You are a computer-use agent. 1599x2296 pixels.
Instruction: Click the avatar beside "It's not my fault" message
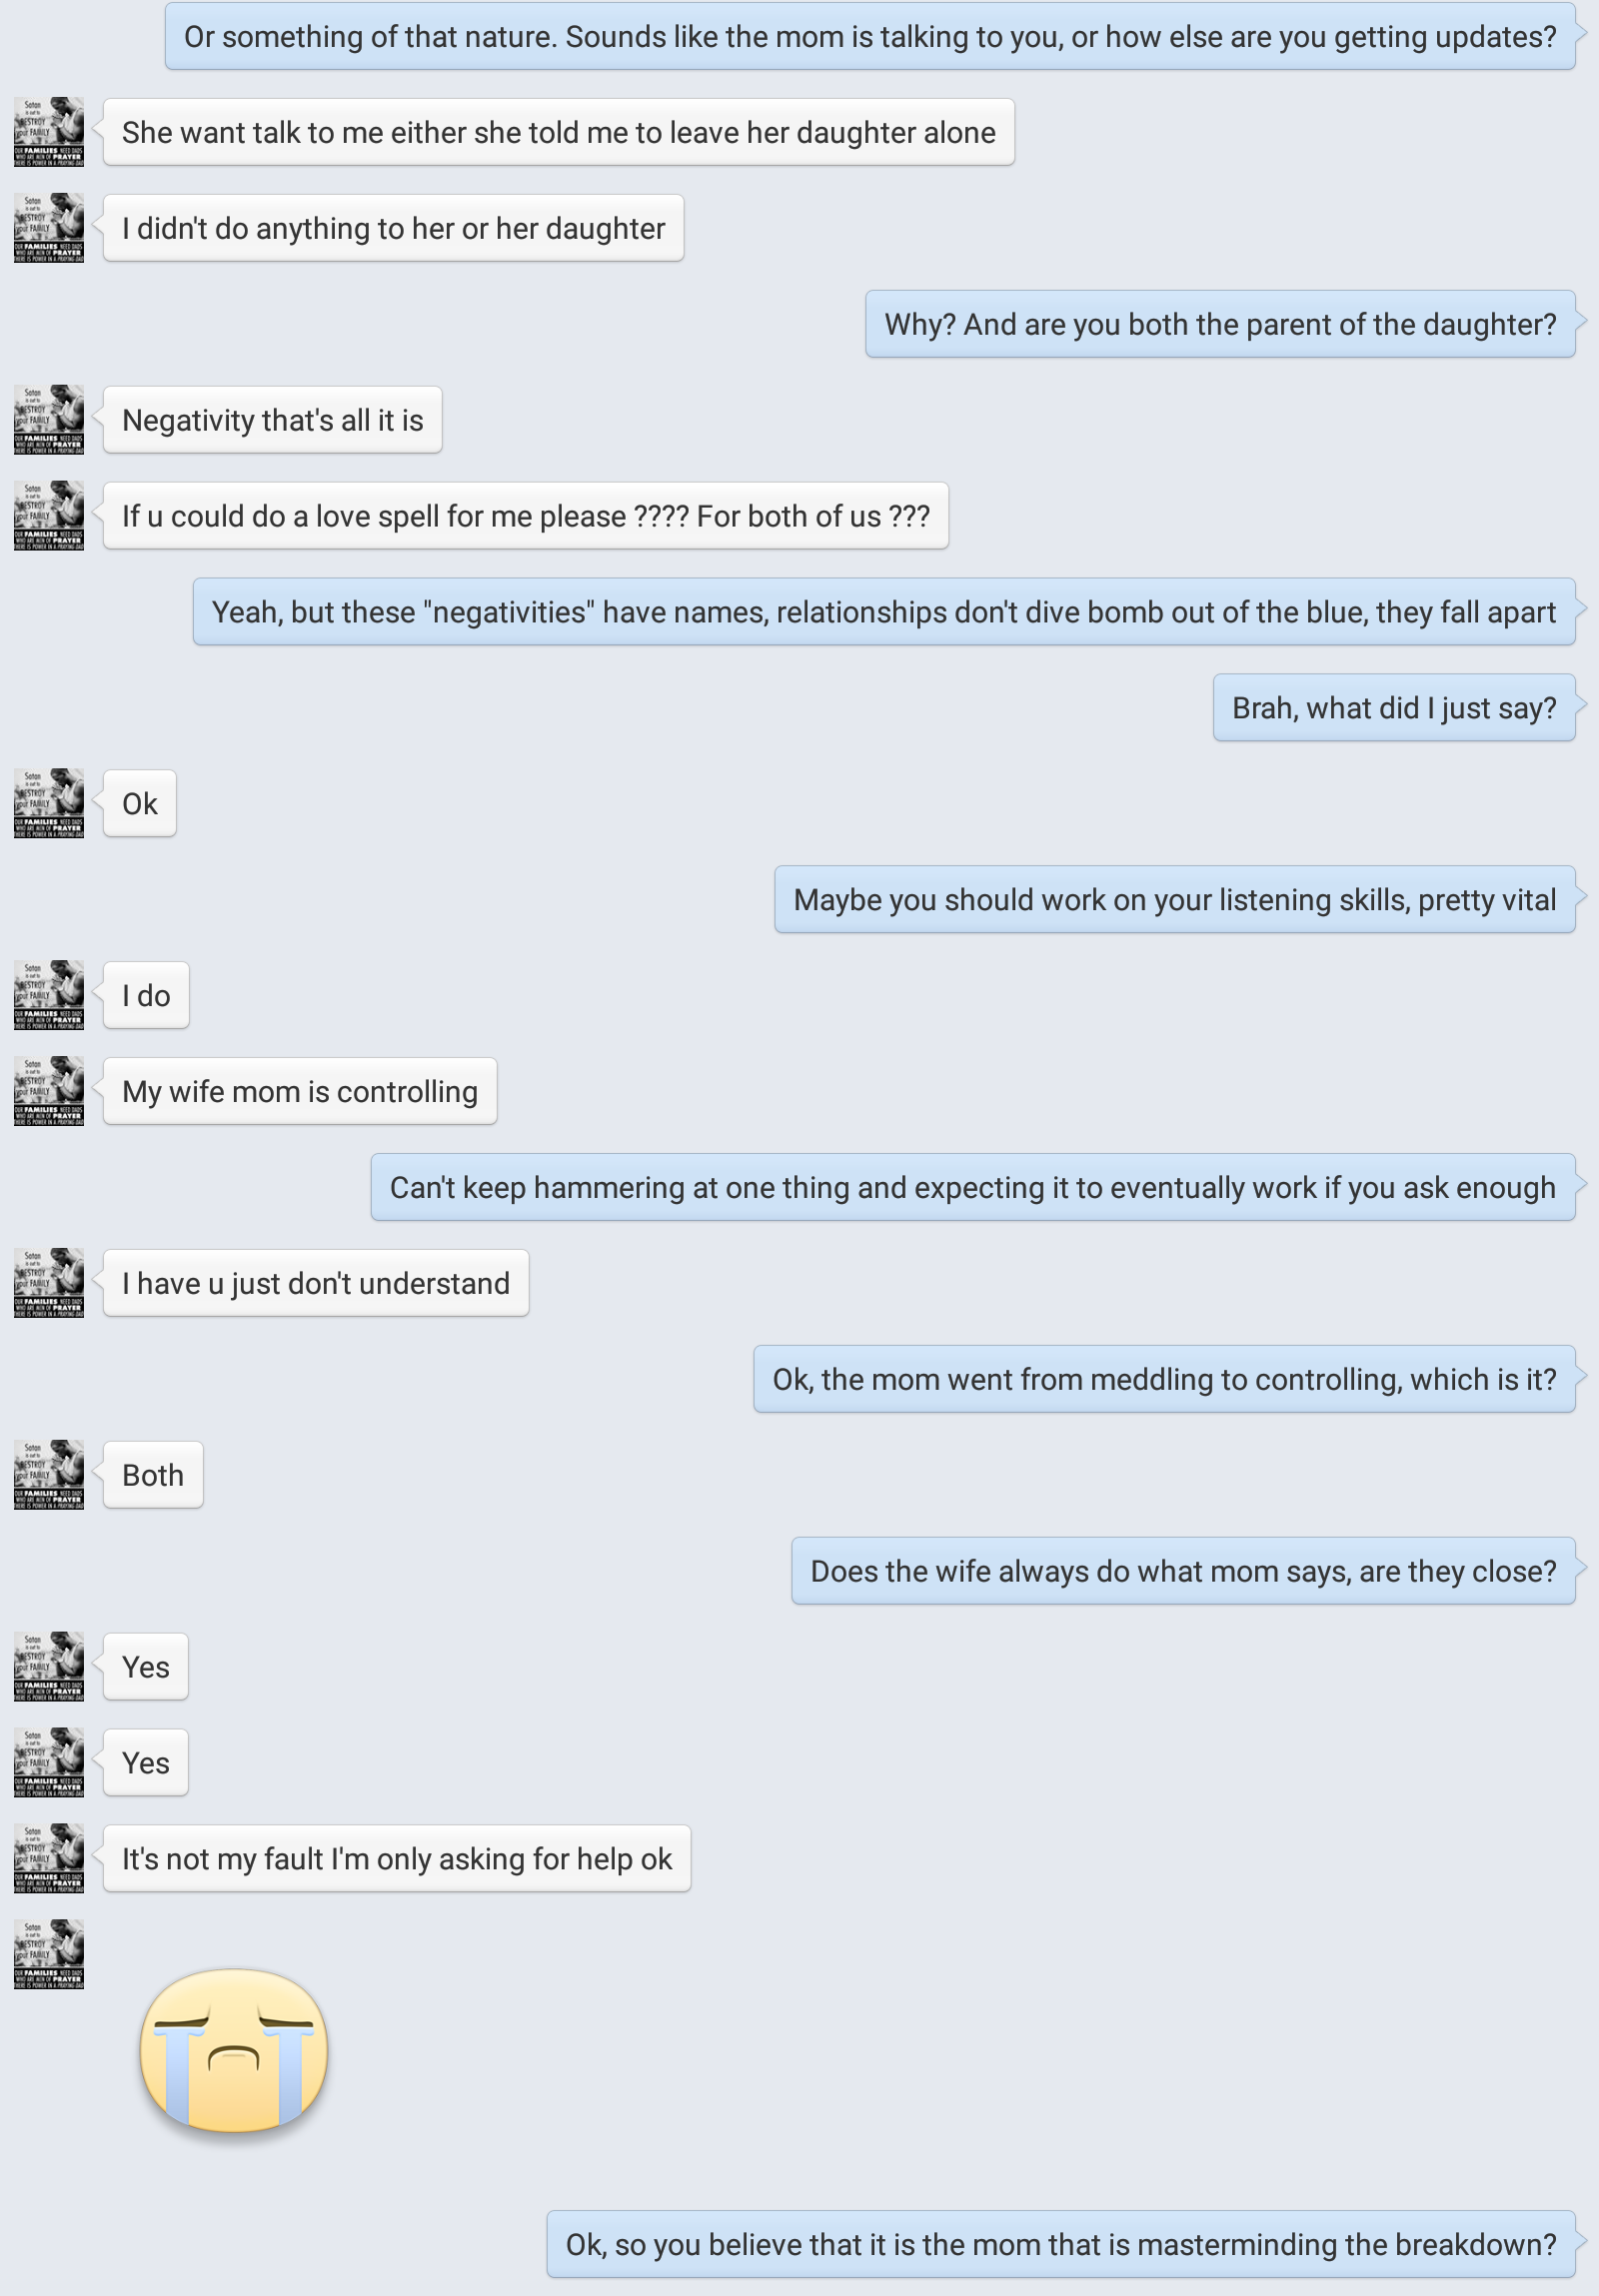[48, 1859]
